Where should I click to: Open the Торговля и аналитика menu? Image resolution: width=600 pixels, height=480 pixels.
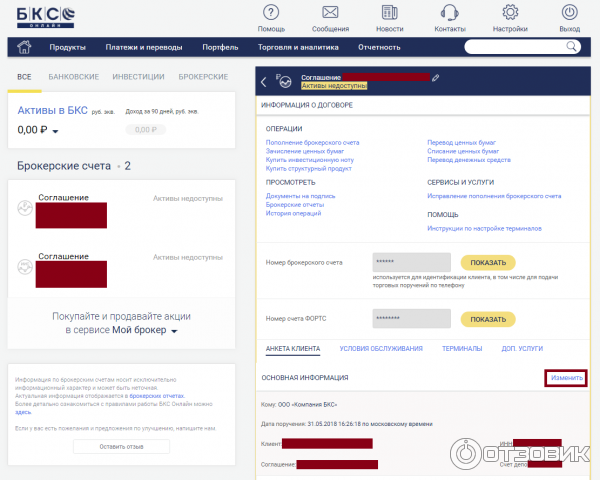coord(299,47)
